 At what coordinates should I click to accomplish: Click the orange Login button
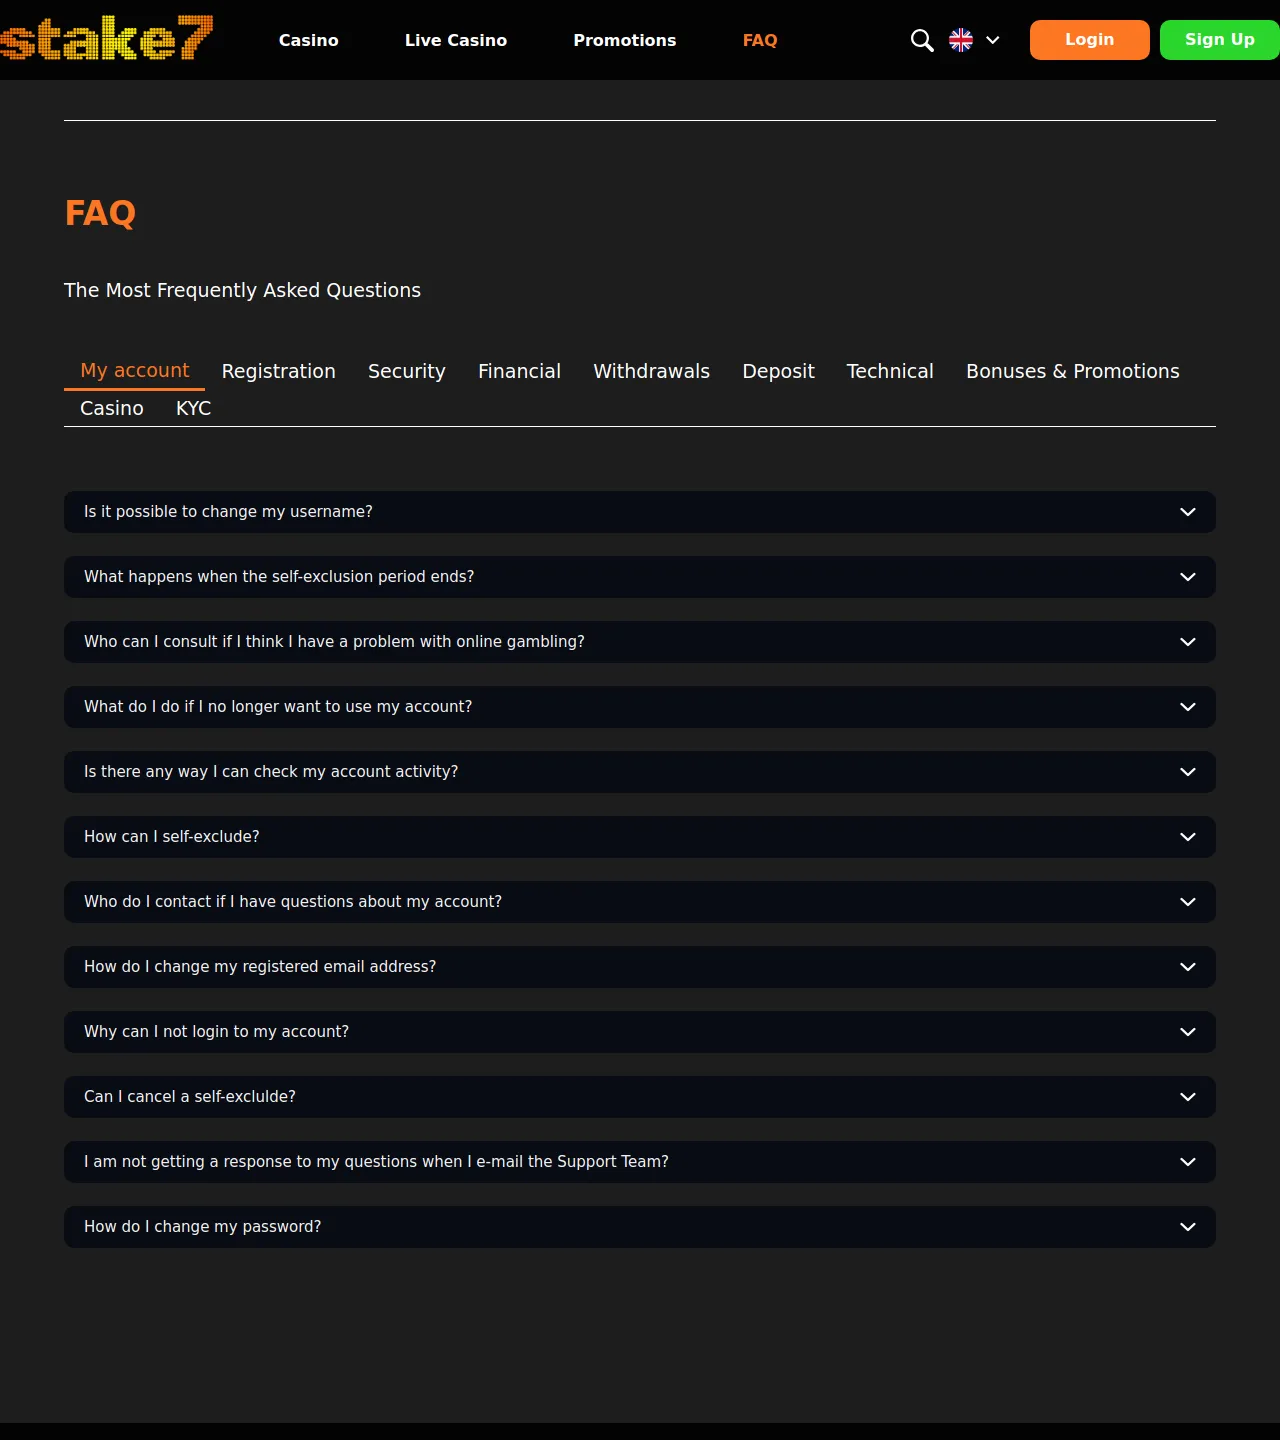1090,40
